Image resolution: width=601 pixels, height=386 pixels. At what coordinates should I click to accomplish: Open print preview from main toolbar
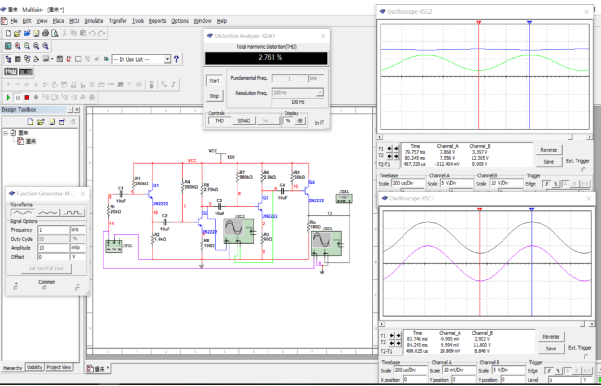(x=54, y=33)
